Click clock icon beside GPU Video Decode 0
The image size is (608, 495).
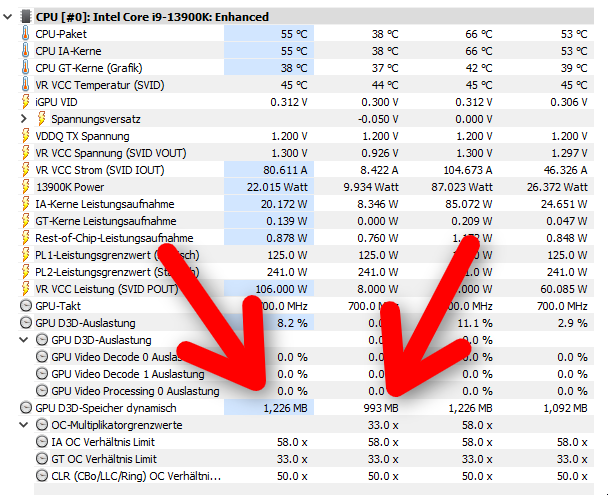(41, 357)
